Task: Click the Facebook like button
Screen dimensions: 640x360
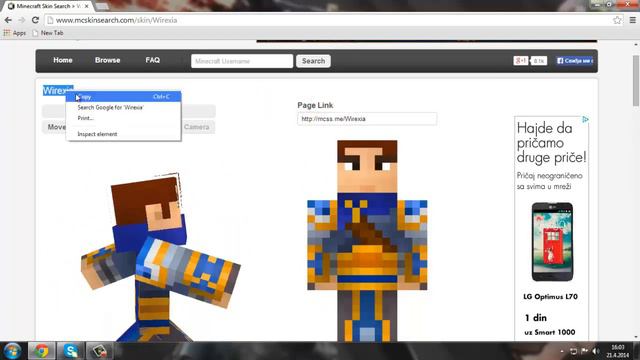Action: (575, 61)
